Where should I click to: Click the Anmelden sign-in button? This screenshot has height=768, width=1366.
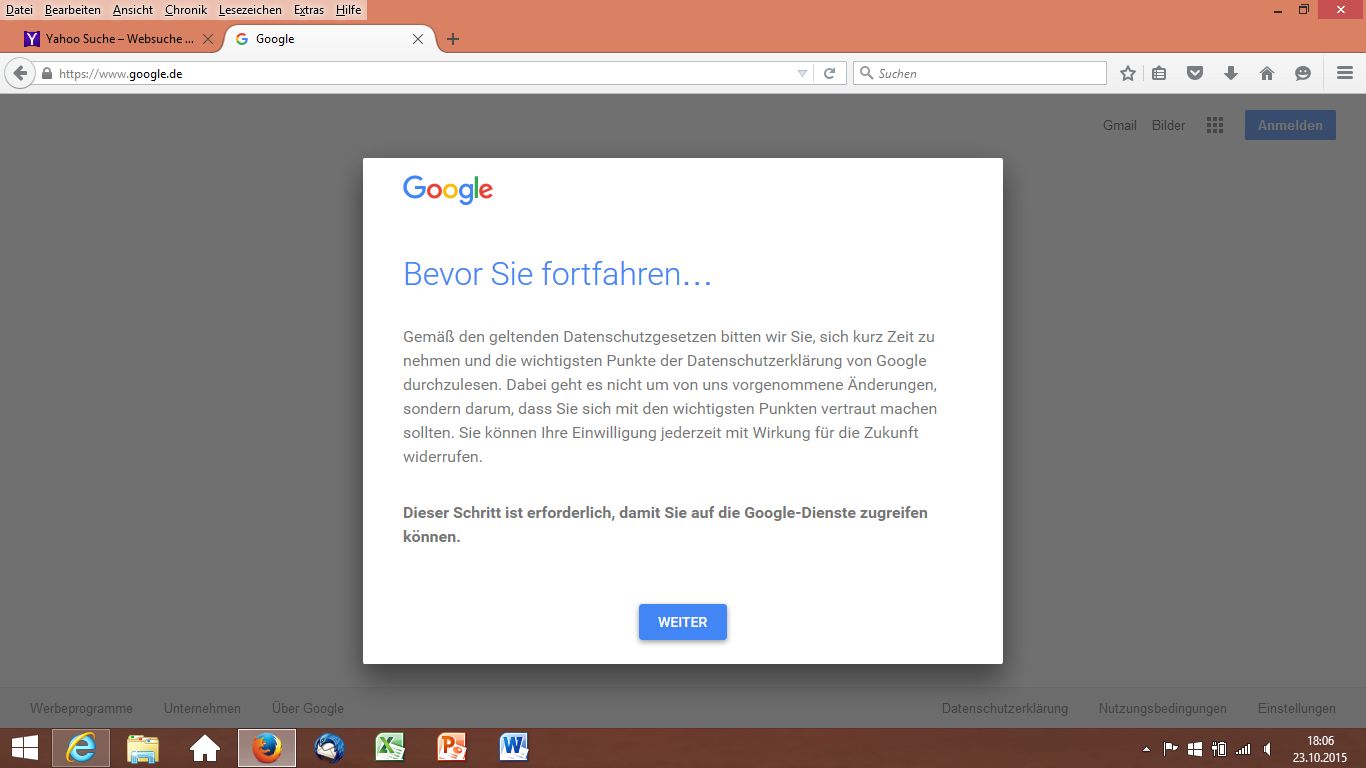1290,125
